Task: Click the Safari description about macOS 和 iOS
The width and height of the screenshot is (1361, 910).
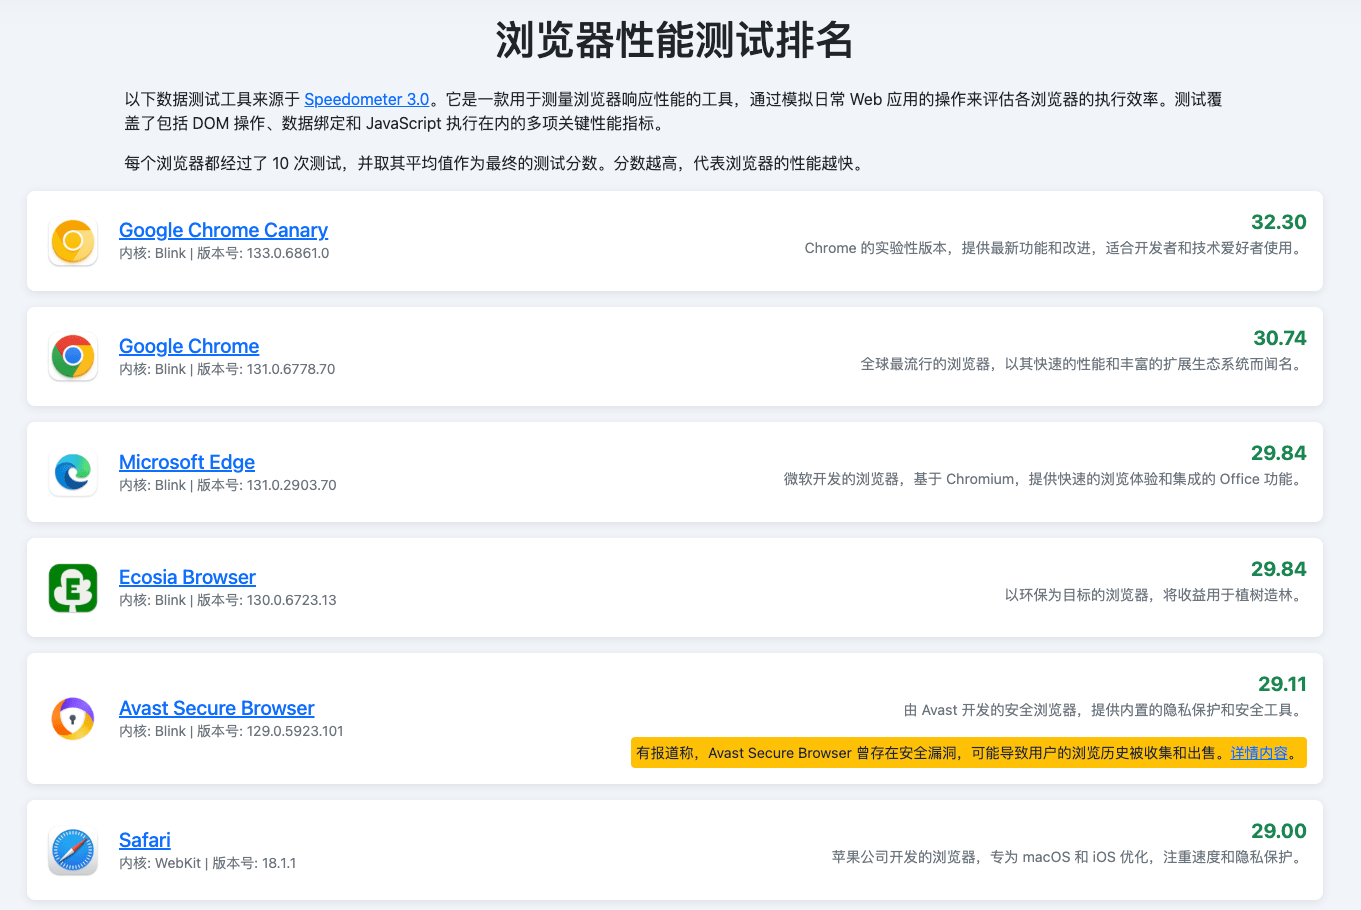Action: pos(1069,857)
